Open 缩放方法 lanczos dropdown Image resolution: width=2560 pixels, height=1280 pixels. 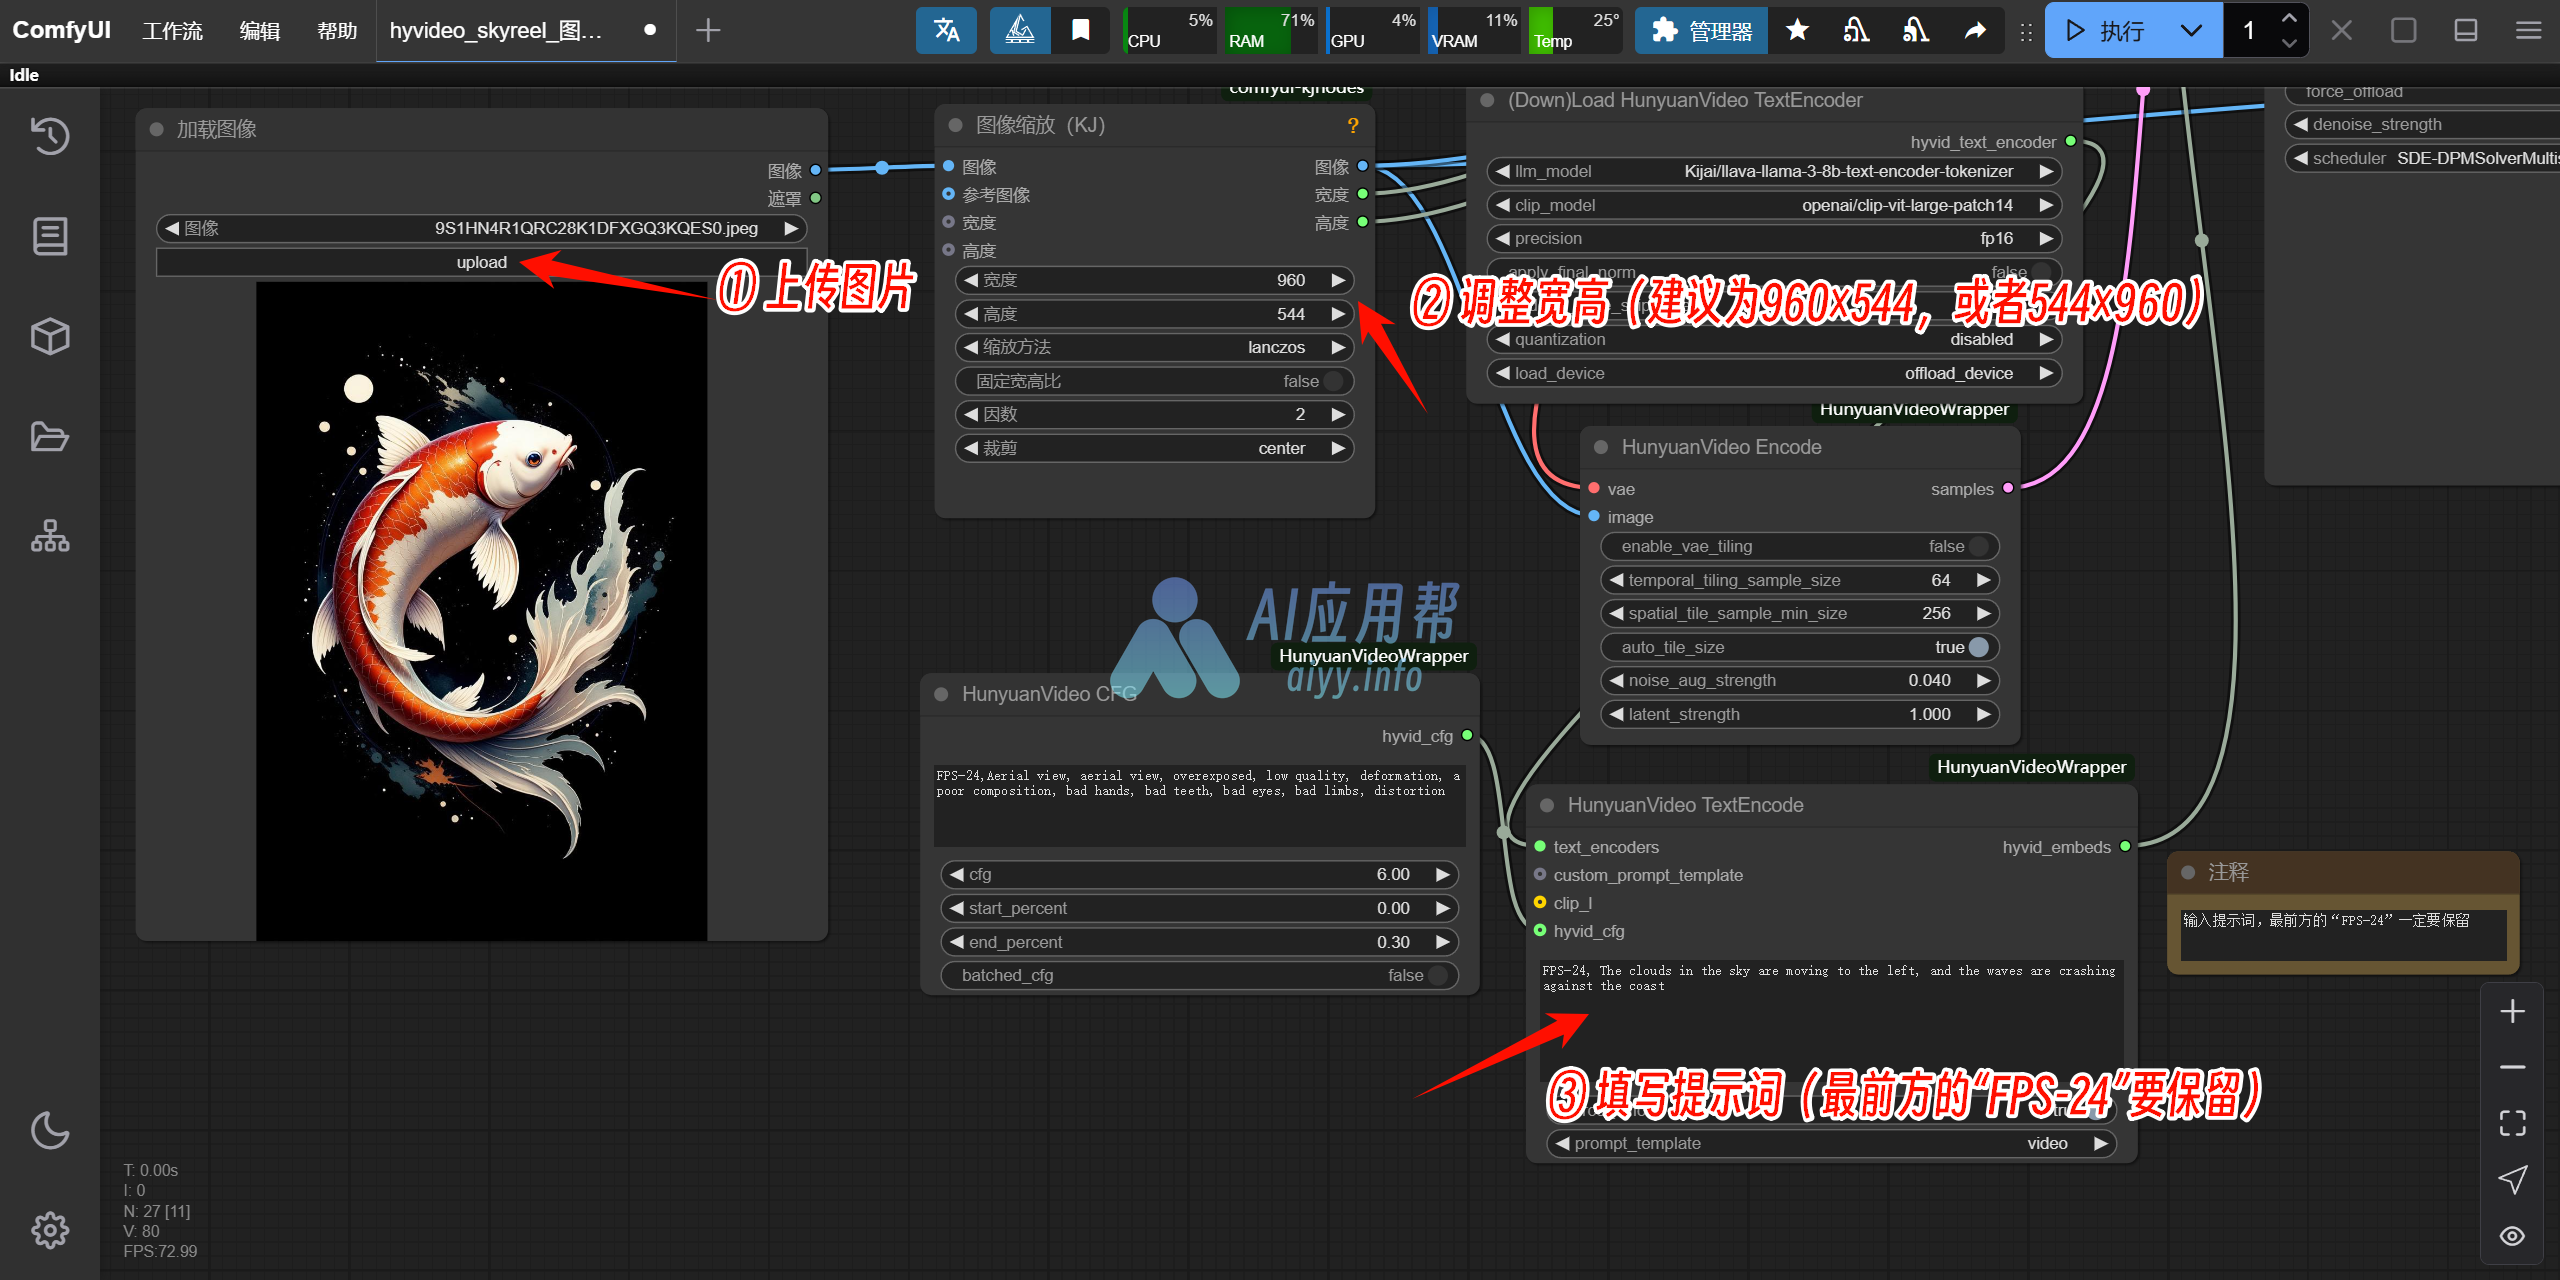(1154, 347)
